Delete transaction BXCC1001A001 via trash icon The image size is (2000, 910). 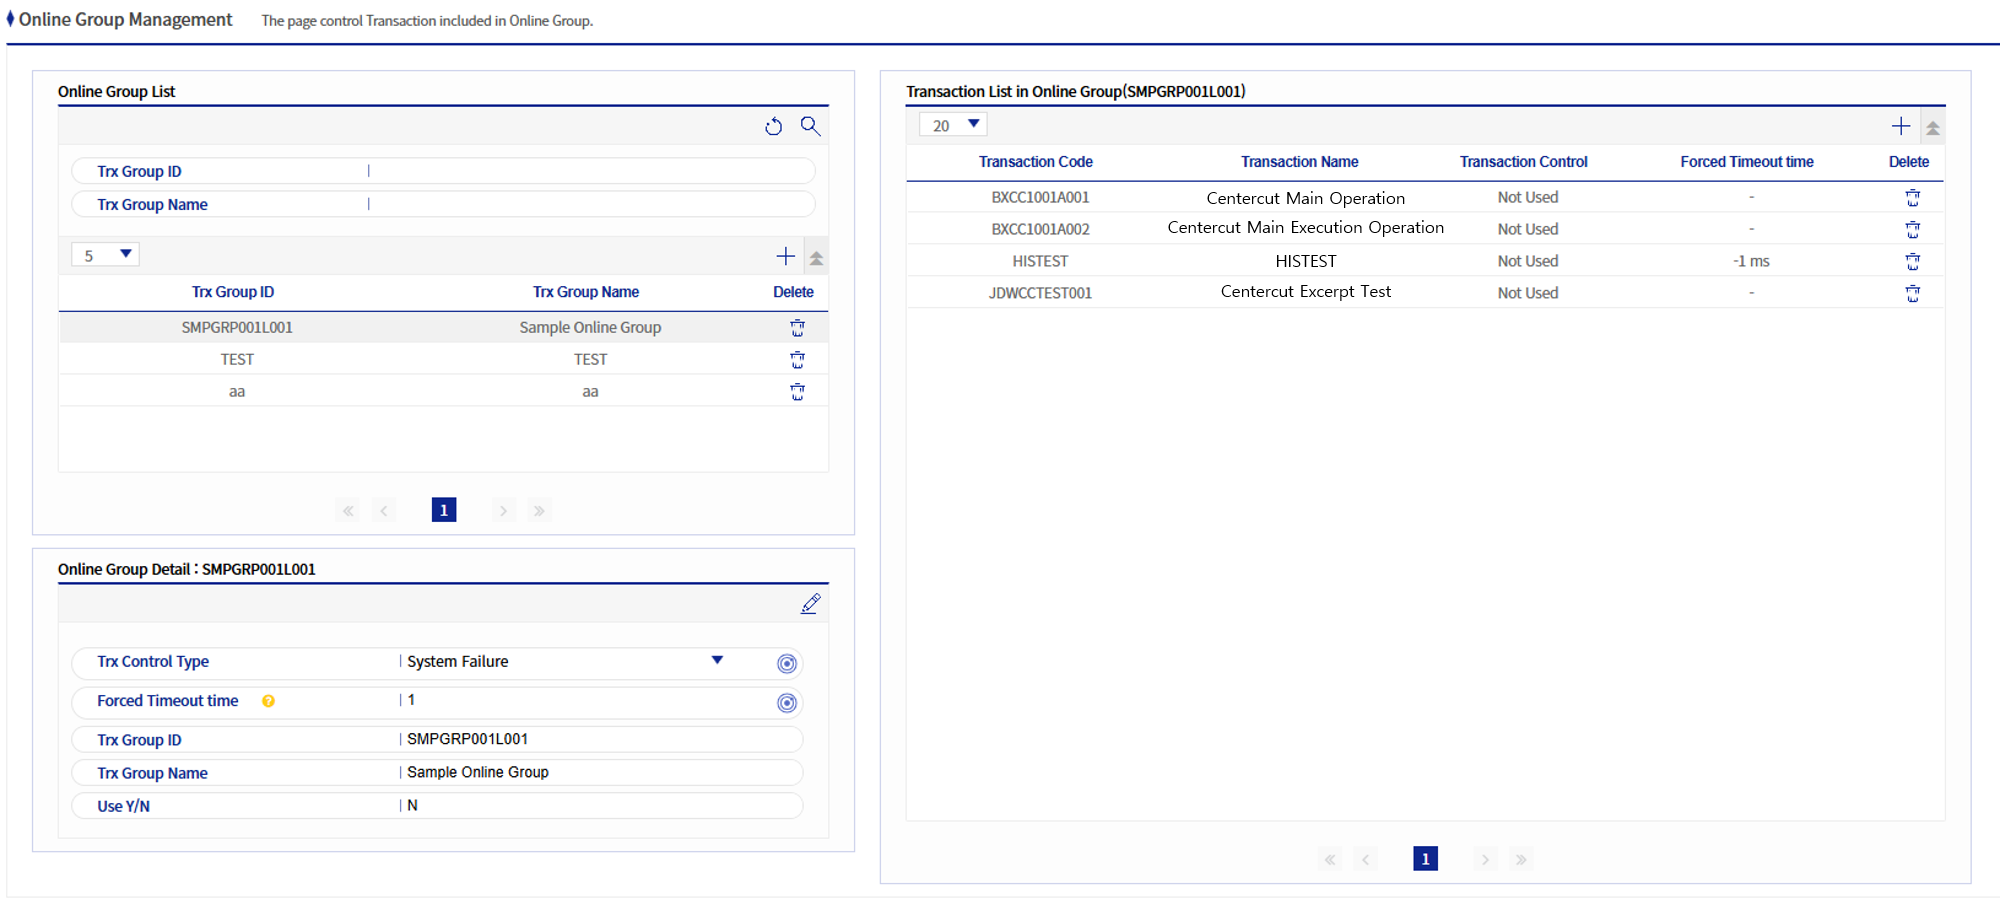tap(1912, 198)
